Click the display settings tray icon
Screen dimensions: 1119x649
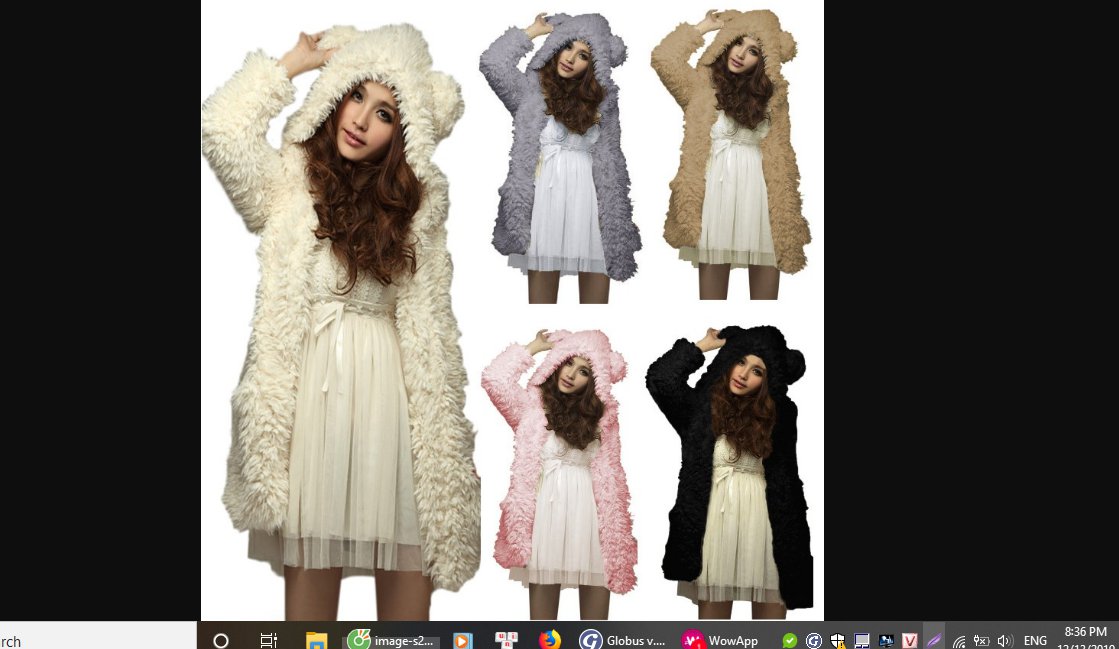pos(886,640)
